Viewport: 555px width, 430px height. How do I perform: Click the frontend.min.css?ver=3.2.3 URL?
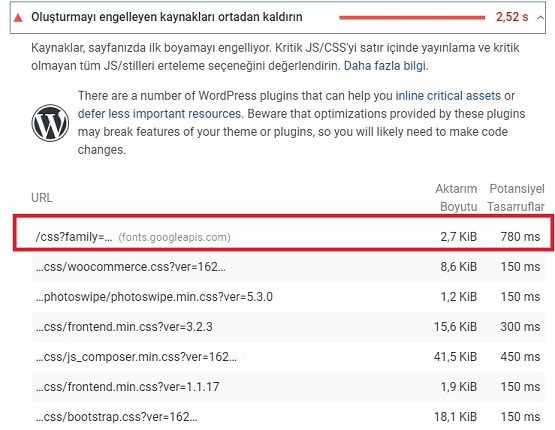124,326
